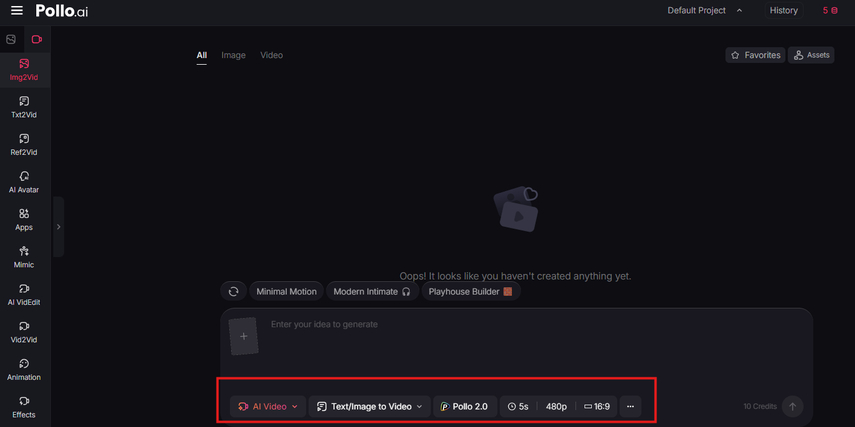The image size is (855, 427).
Task: Open the hamburger menu
Action: (17, 10)
